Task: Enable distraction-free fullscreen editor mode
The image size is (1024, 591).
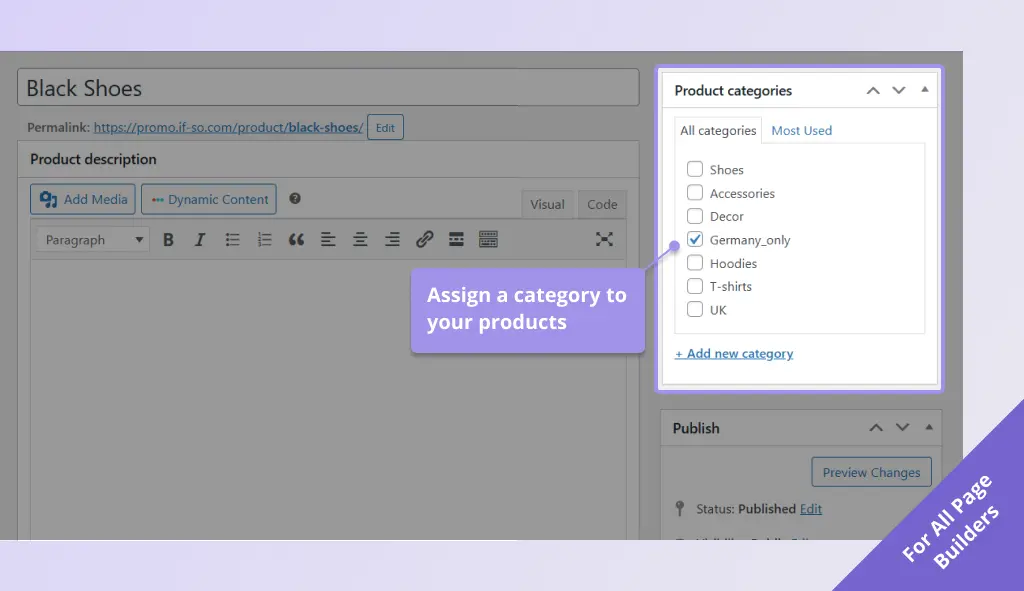Action: 604,240
